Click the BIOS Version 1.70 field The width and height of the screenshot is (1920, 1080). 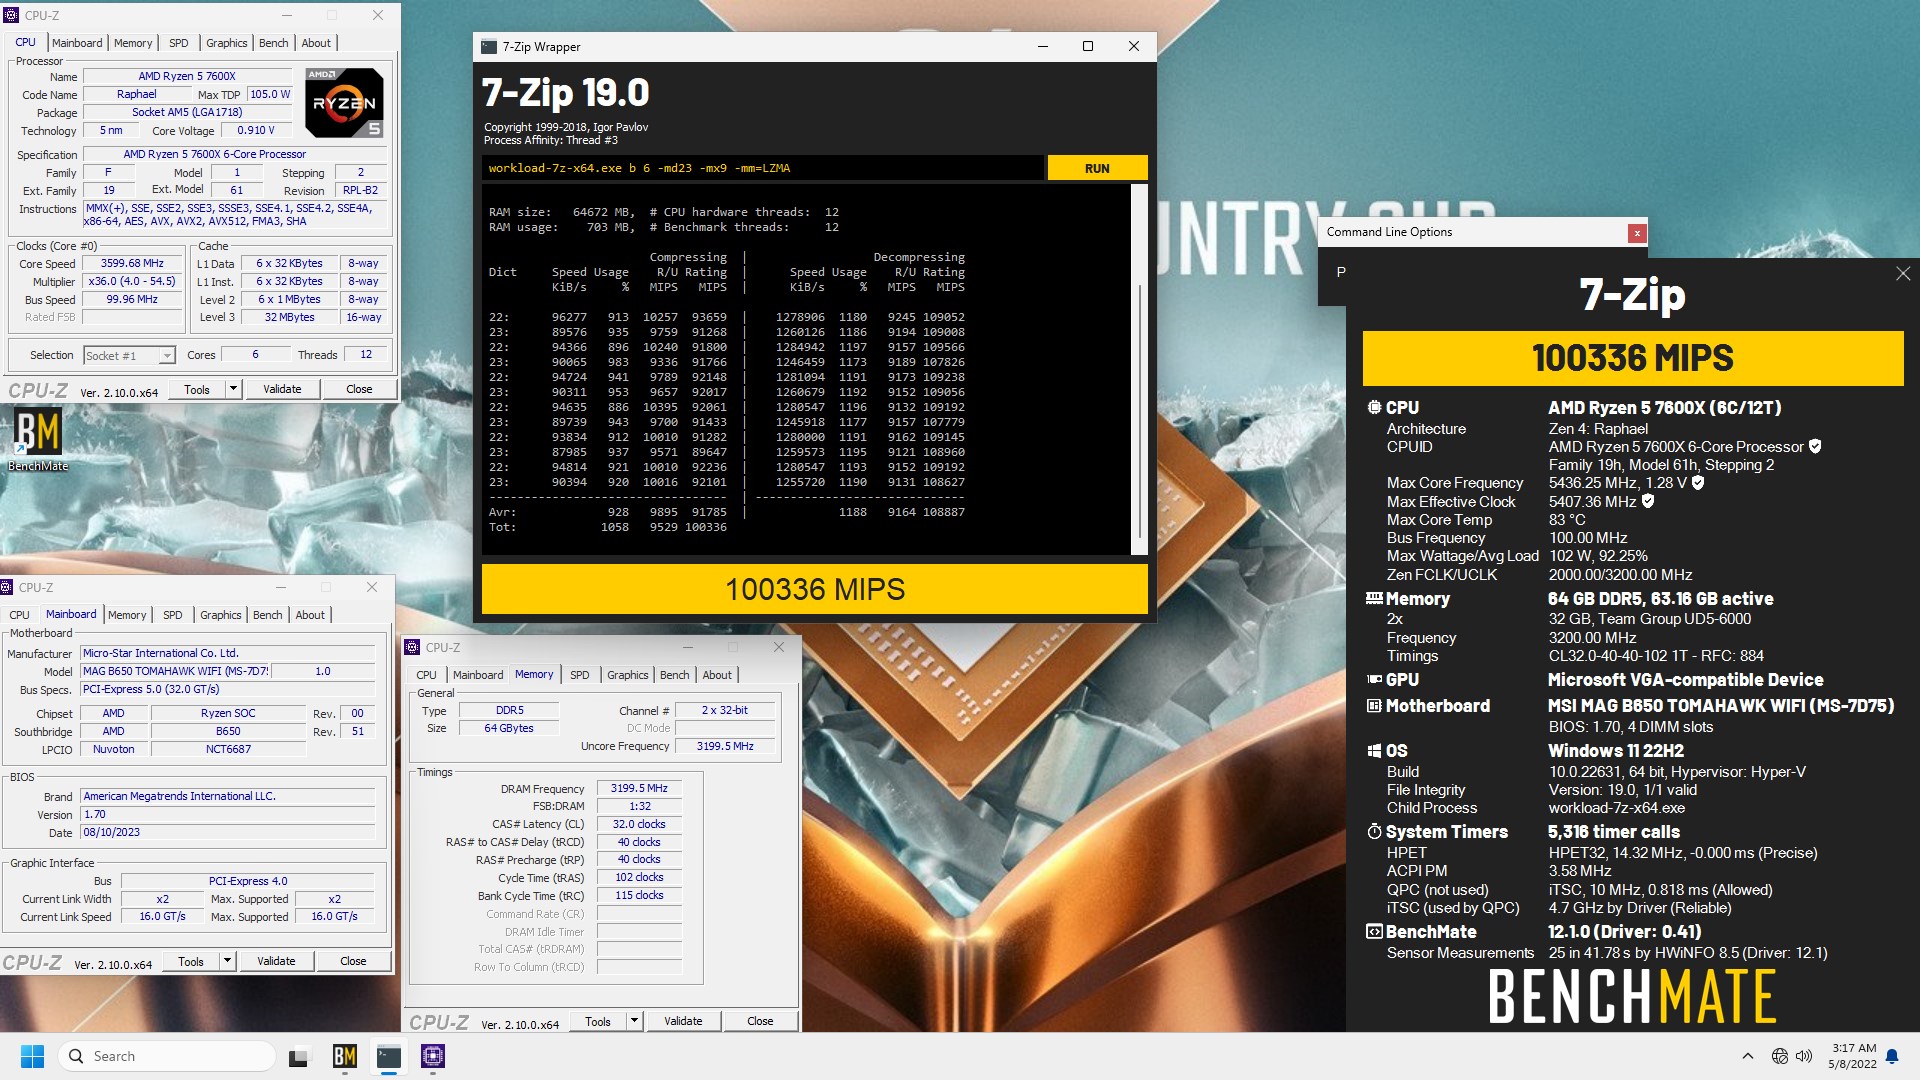[228, 814]
